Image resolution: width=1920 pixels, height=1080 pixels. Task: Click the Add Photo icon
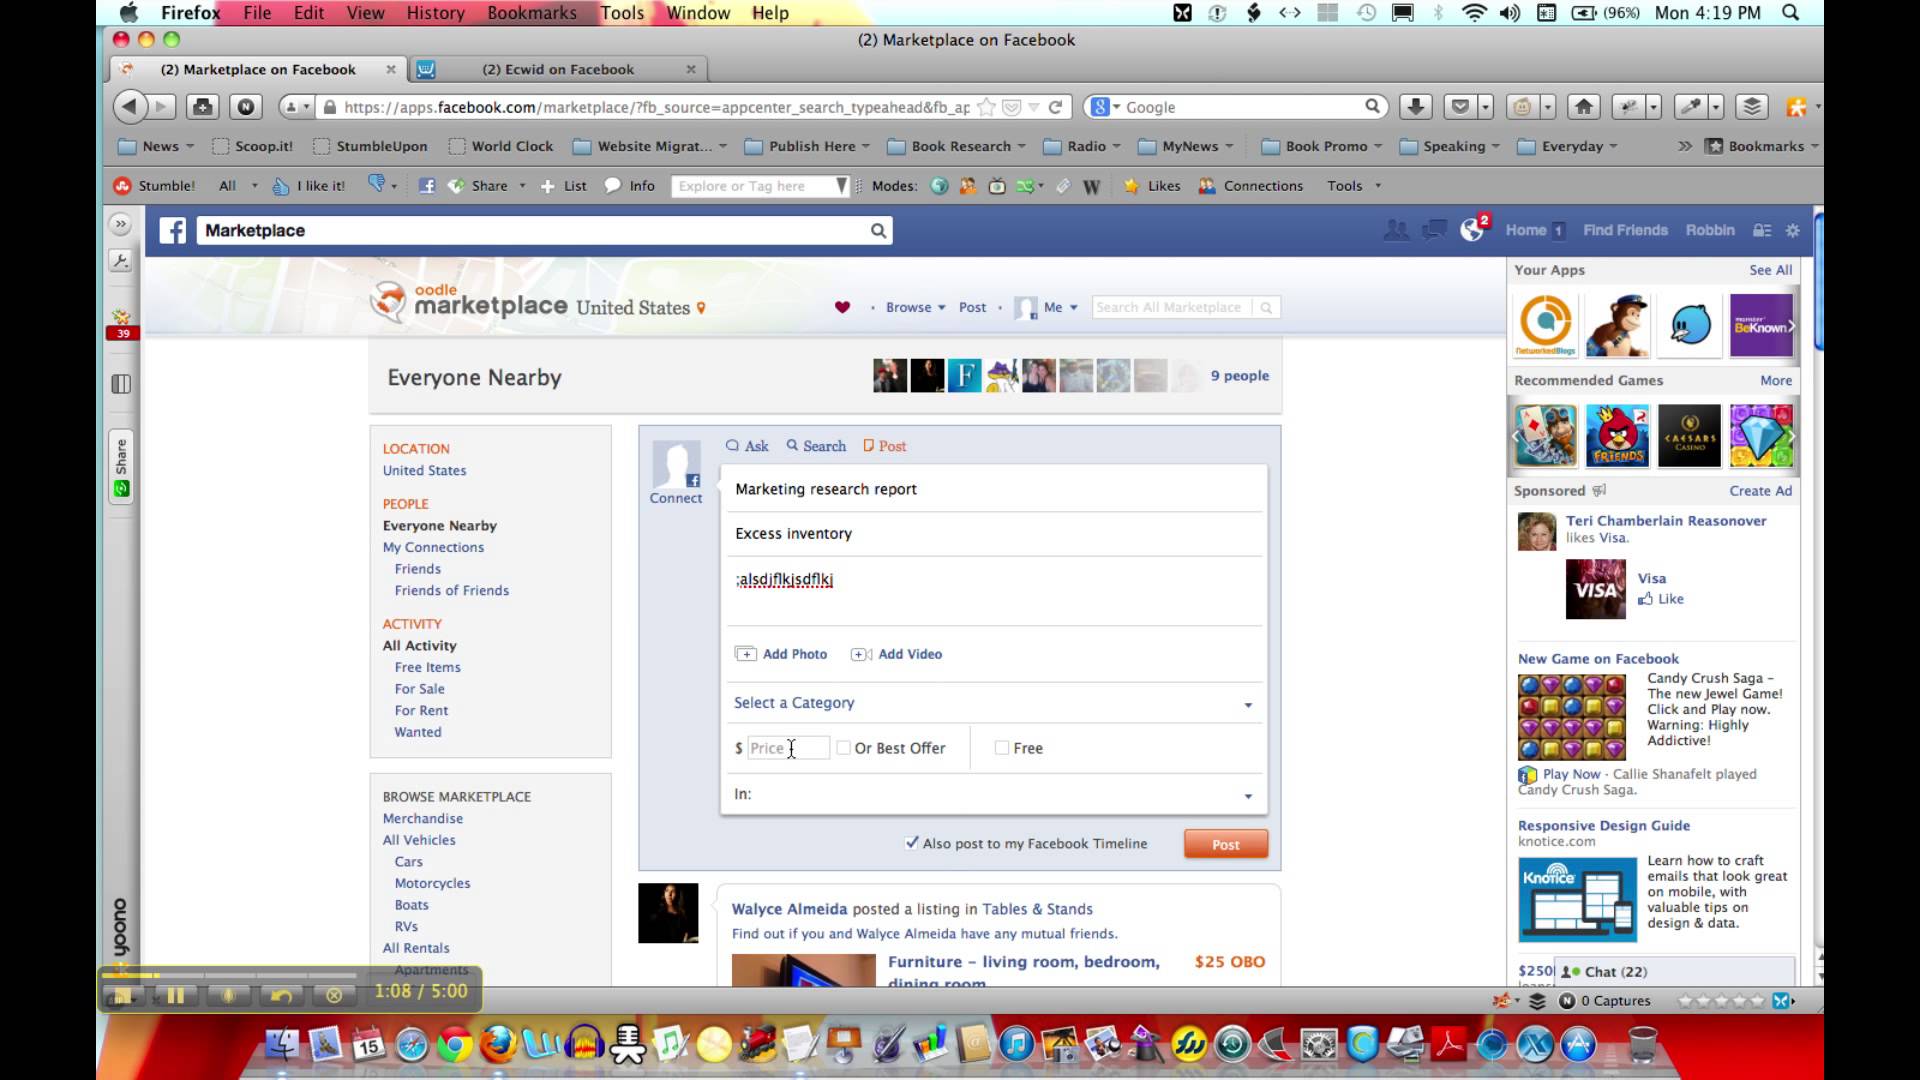pyautogui.click(x=746, y=654)
